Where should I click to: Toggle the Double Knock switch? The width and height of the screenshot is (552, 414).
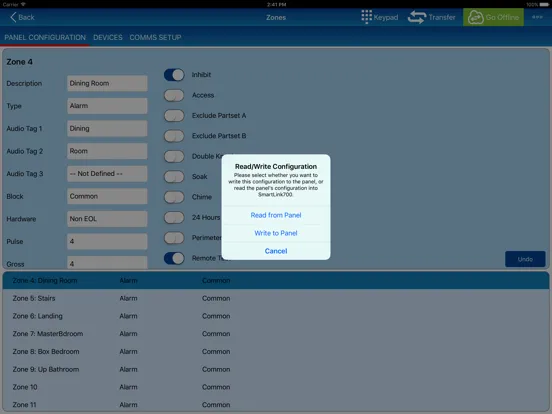174,156
